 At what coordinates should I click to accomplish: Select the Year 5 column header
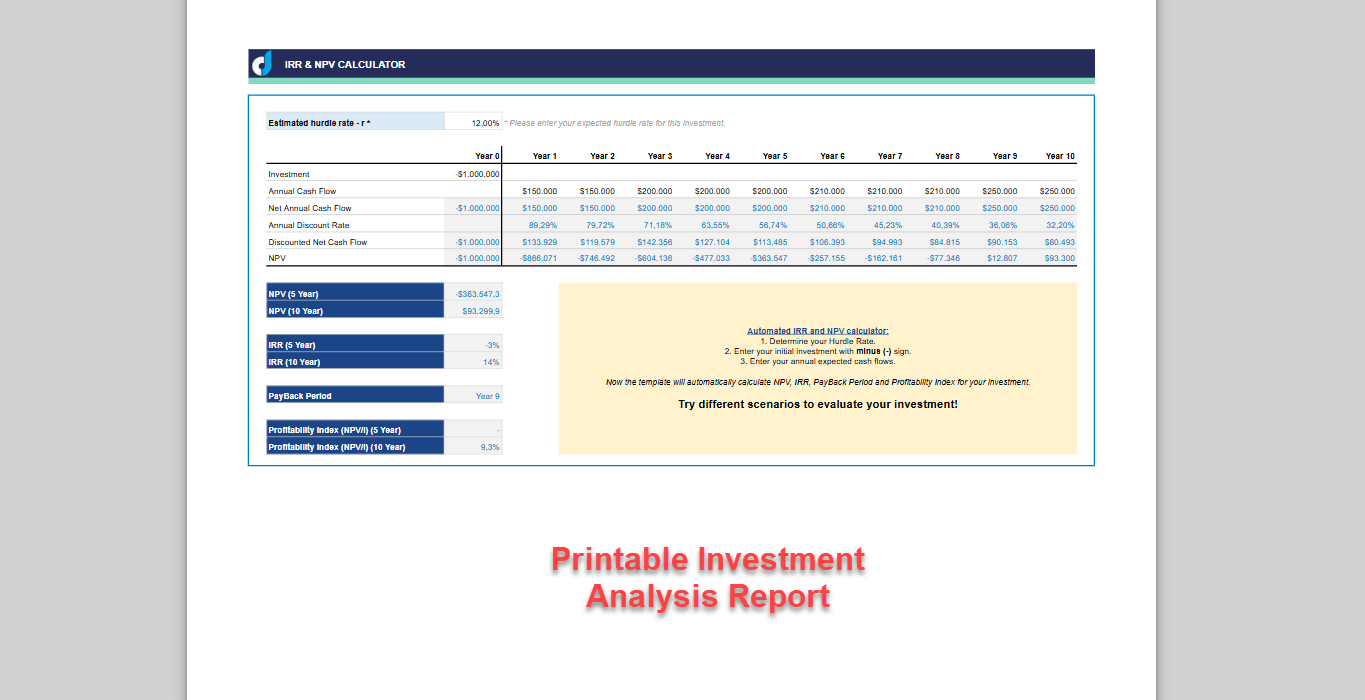775,155
